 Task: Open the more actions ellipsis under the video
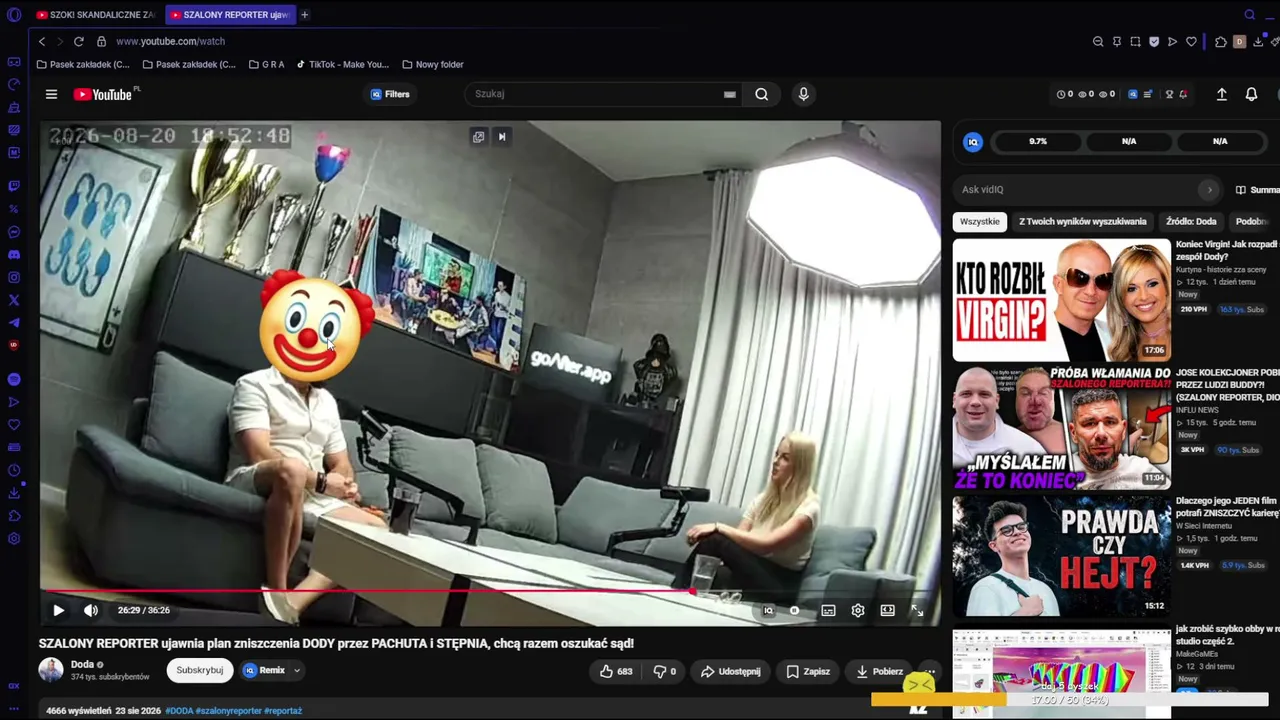click(x=929, y=671)
